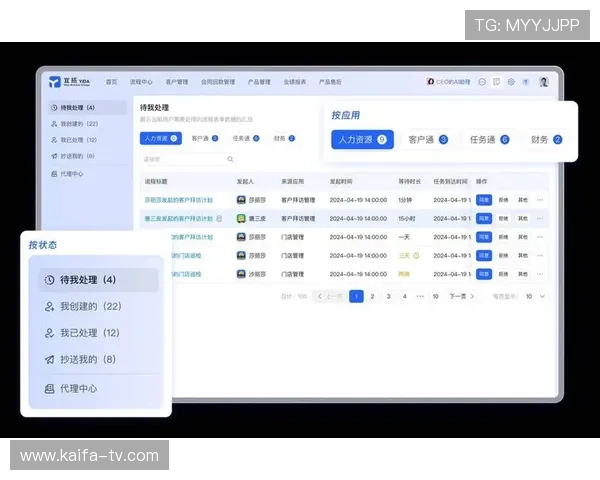Open 产品管理 in the top navigation
Viewport: 600px width, 480px height.
coord(259,82)
